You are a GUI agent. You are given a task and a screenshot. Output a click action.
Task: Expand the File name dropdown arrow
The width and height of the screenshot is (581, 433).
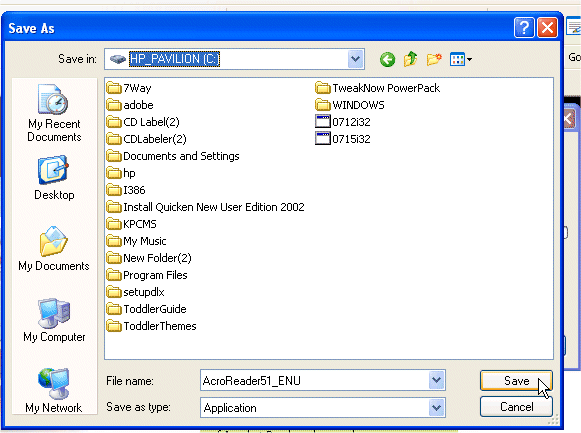(x=436, y=380)
